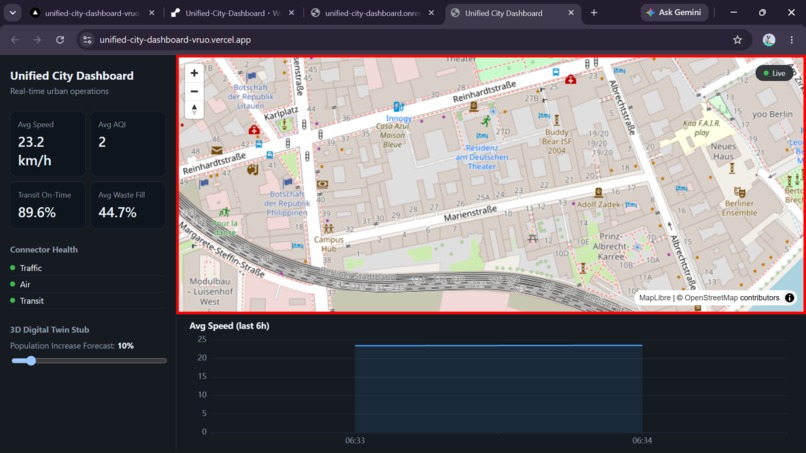Click the 06:33 chart axis label

click(355, 441)
